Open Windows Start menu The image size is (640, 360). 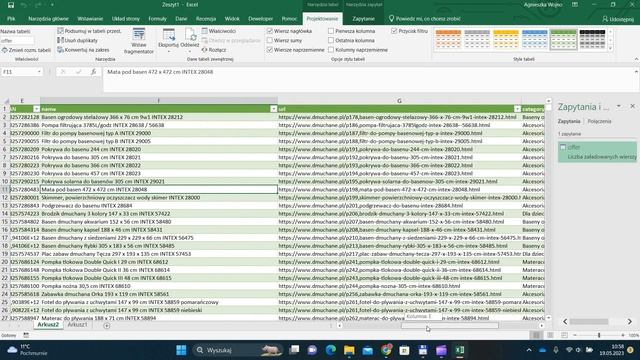click(x=181, y=350)
